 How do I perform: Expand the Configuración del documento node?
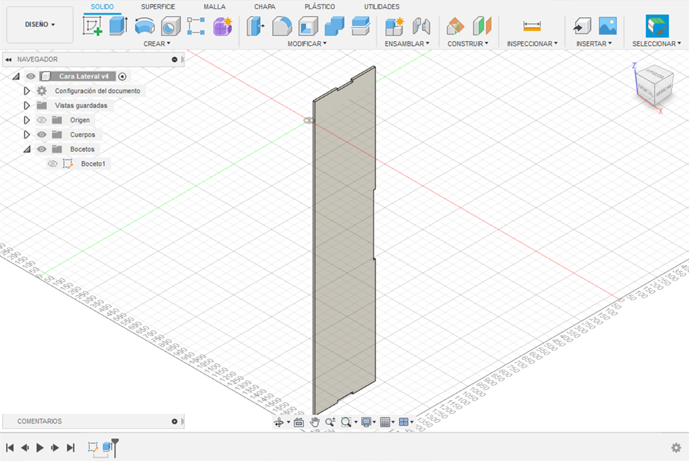(26, 91)
